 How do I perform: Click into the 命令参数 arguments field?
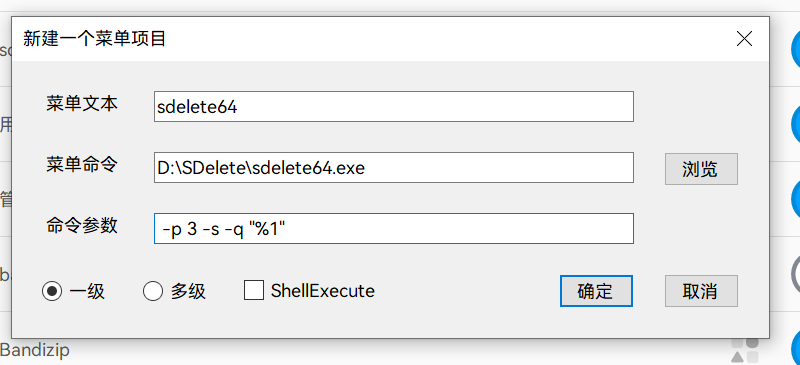coord(394,228)
